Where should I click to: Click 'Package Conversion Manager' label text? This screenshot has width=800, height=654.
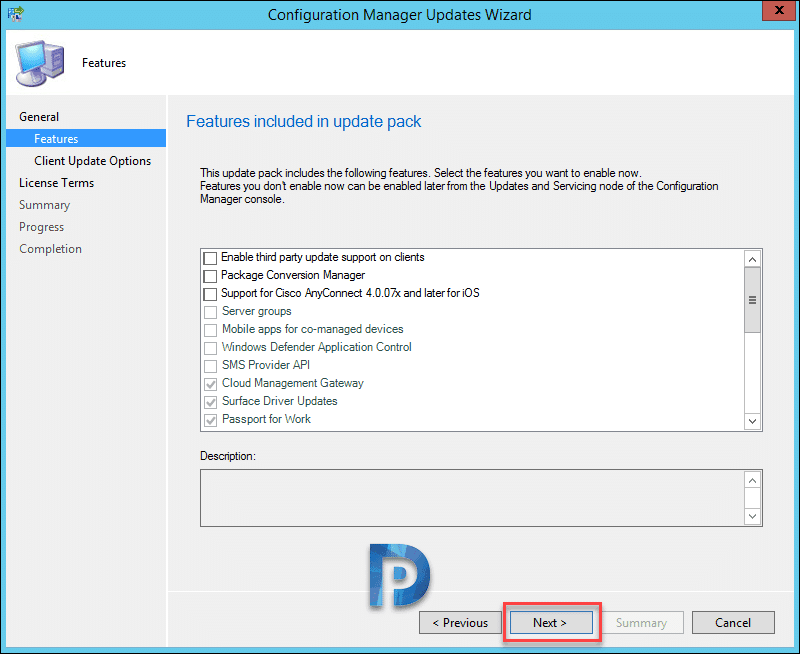293,275
